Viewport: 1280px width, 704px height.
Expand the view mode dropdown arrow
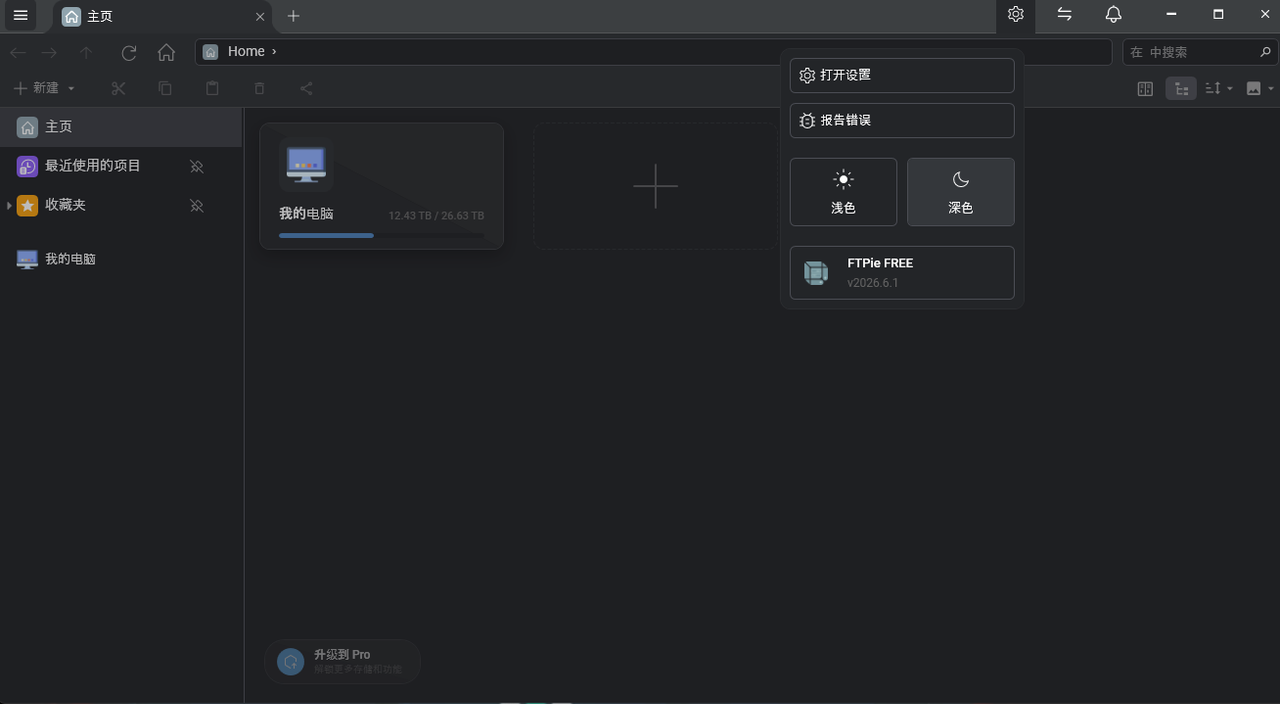pyautogui.click(x=1271, y=88)
